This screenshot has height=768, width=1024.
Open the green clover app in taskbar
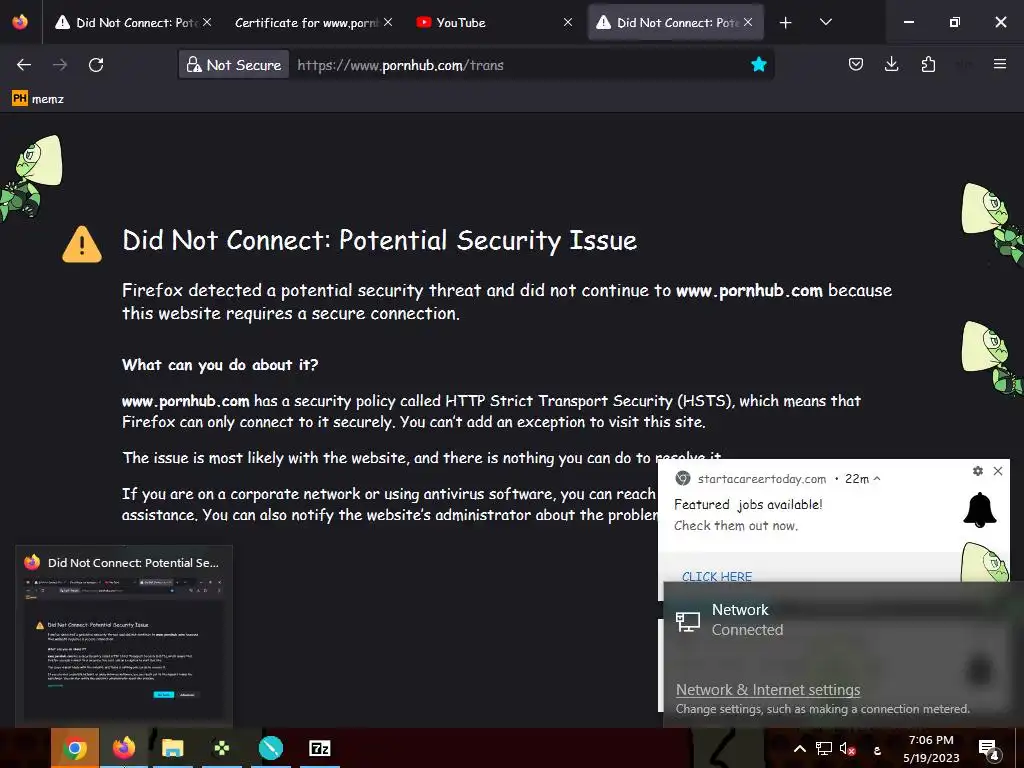[x=221, y=748]
